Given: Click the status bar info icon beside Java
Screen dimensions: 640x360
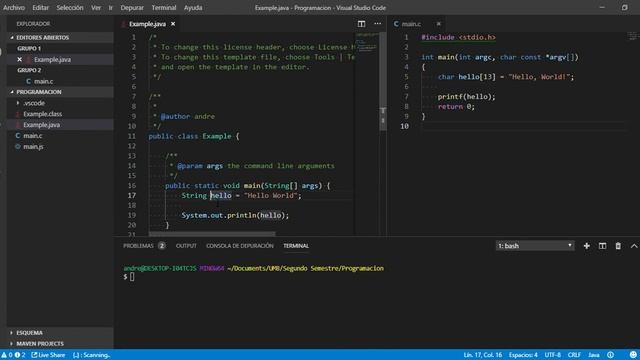Looking at the screenshot, I should click(x=610, y=355).
